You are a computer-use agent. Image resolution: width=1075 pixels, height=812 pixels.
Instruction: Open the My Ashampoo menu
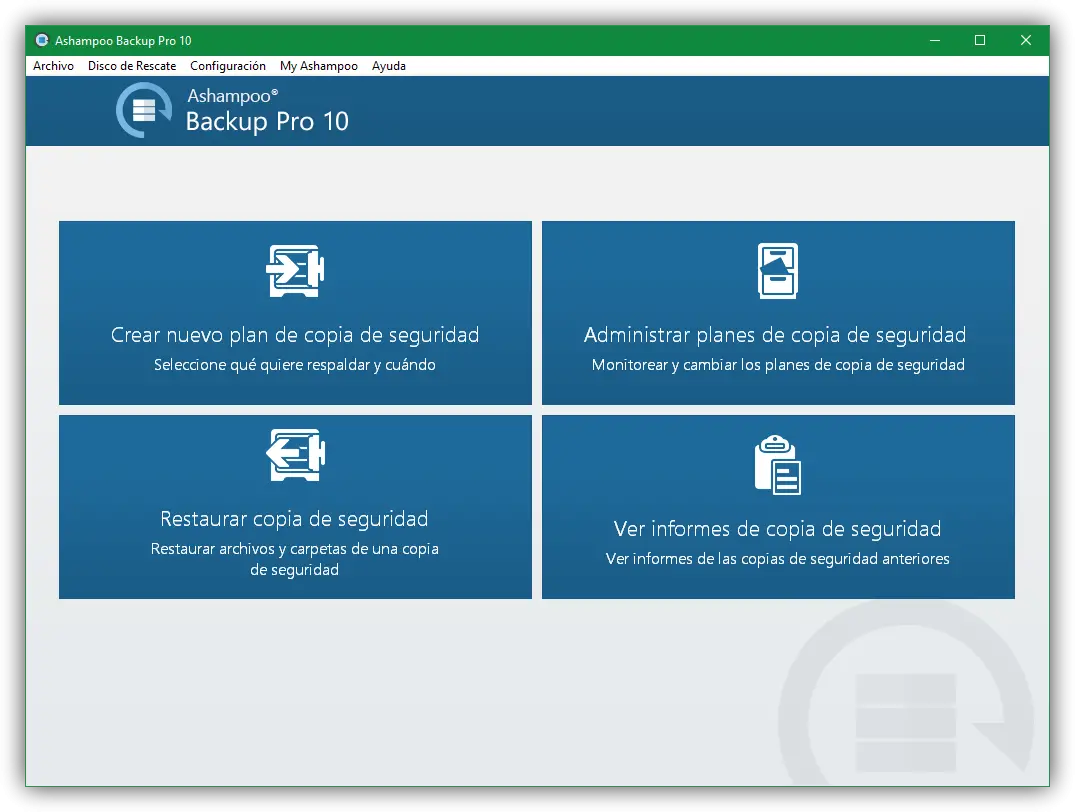tap(319, 66)
